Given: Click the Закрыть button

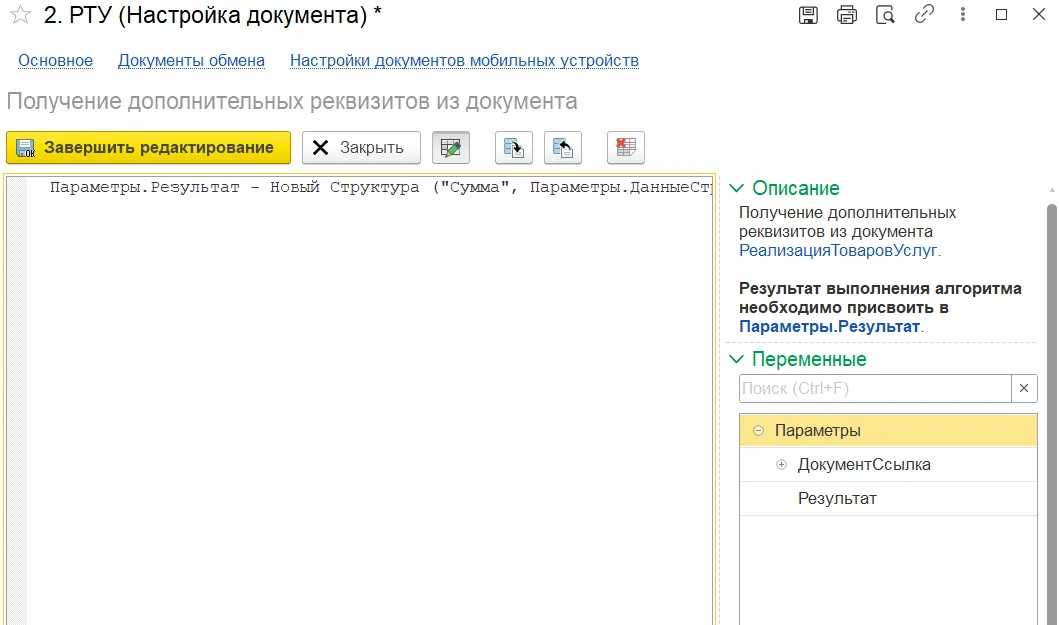Looking at the screenshot, I should pos(361,148).
